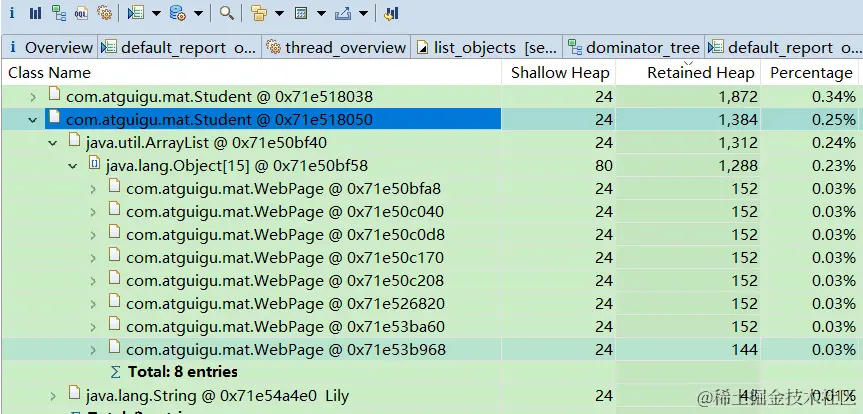
Task: Click the array icon of Object[15] @ 0x71e50bf58
Action: click(x=95, y=164)
